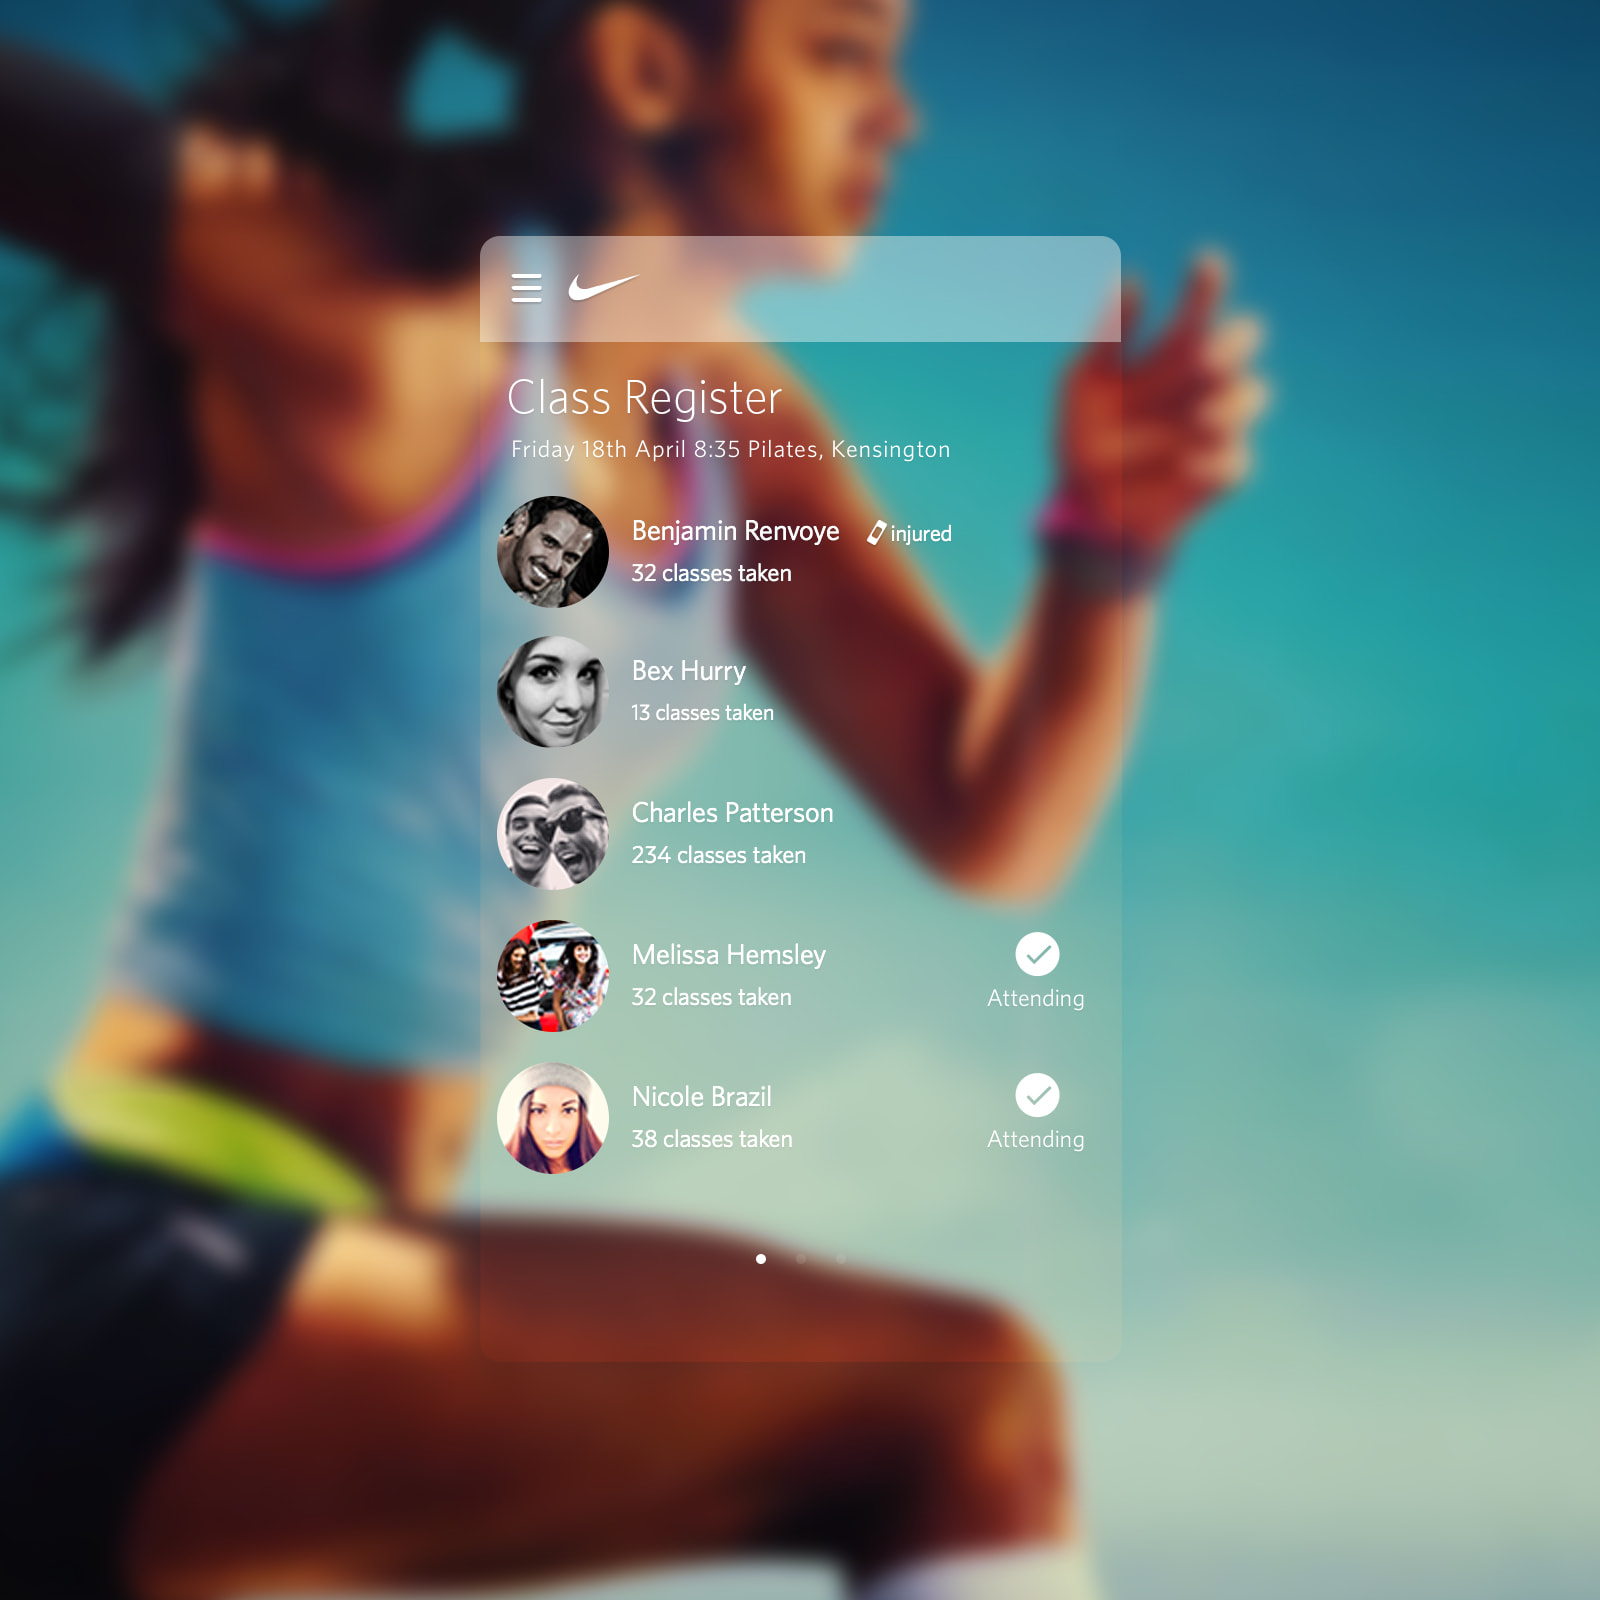Open the hamburger menu
The image size is (1600, 1600).
pyautogui.click(x=526, y=288)
